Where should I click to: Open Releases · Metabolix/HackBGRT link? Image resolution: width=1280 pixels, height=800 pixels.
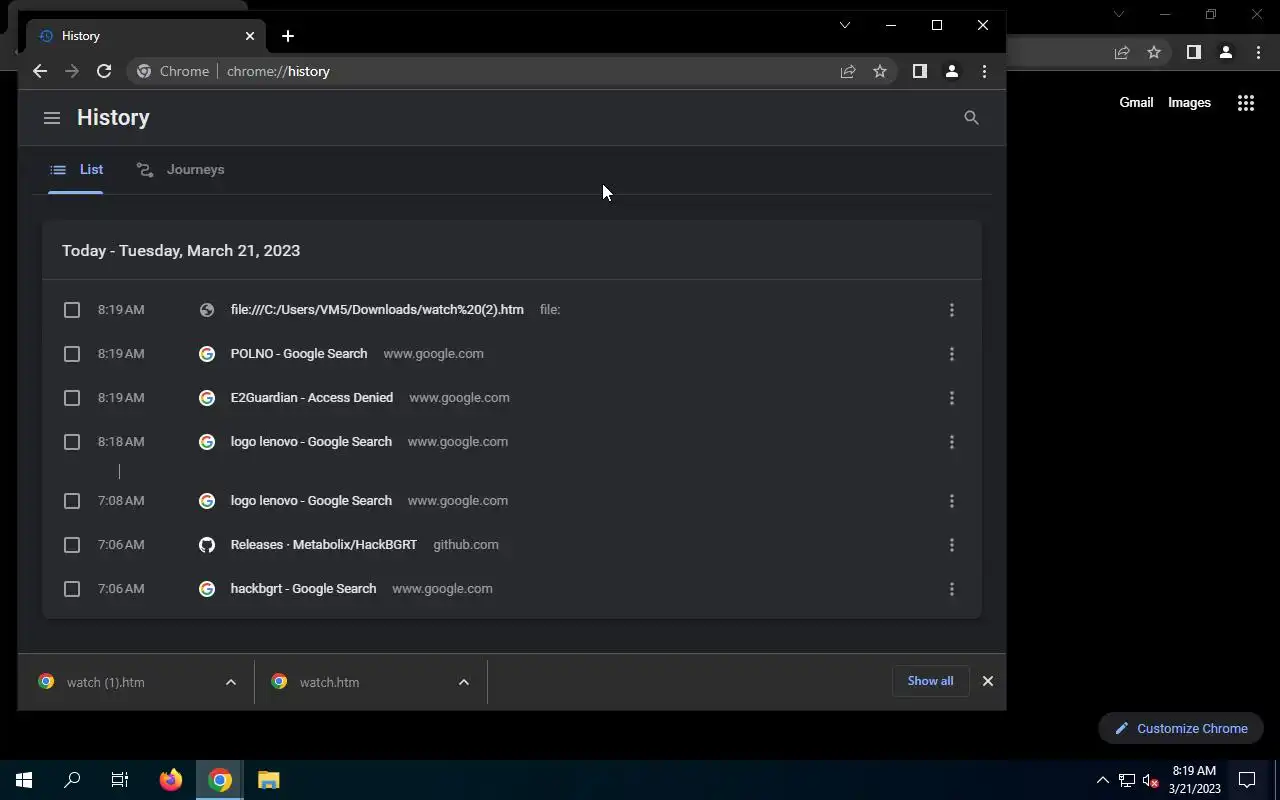click(x=324, y=545)
